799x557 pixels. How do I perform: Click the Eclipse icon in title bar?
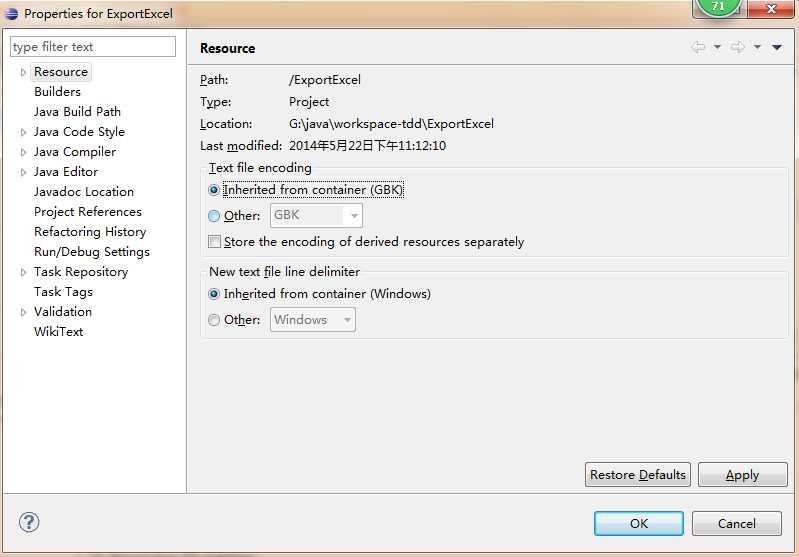[x=11, y=14]
